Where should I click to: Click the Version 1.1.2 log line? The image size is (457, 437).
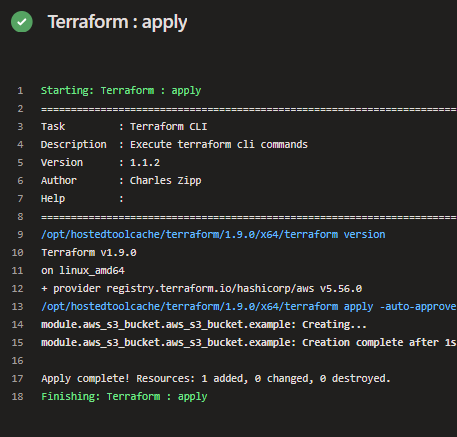(x=100, y=162)
